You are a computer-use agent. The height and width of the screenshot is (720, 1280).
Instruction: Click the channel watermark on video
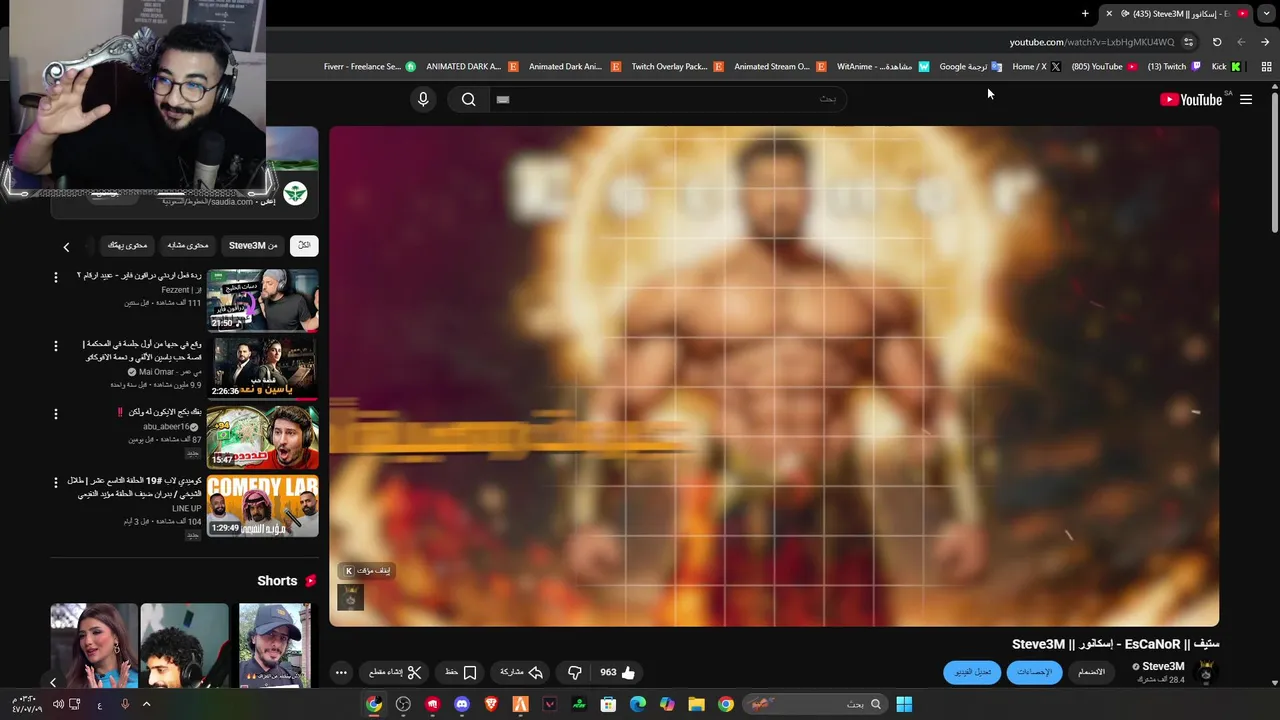[350, 596]
